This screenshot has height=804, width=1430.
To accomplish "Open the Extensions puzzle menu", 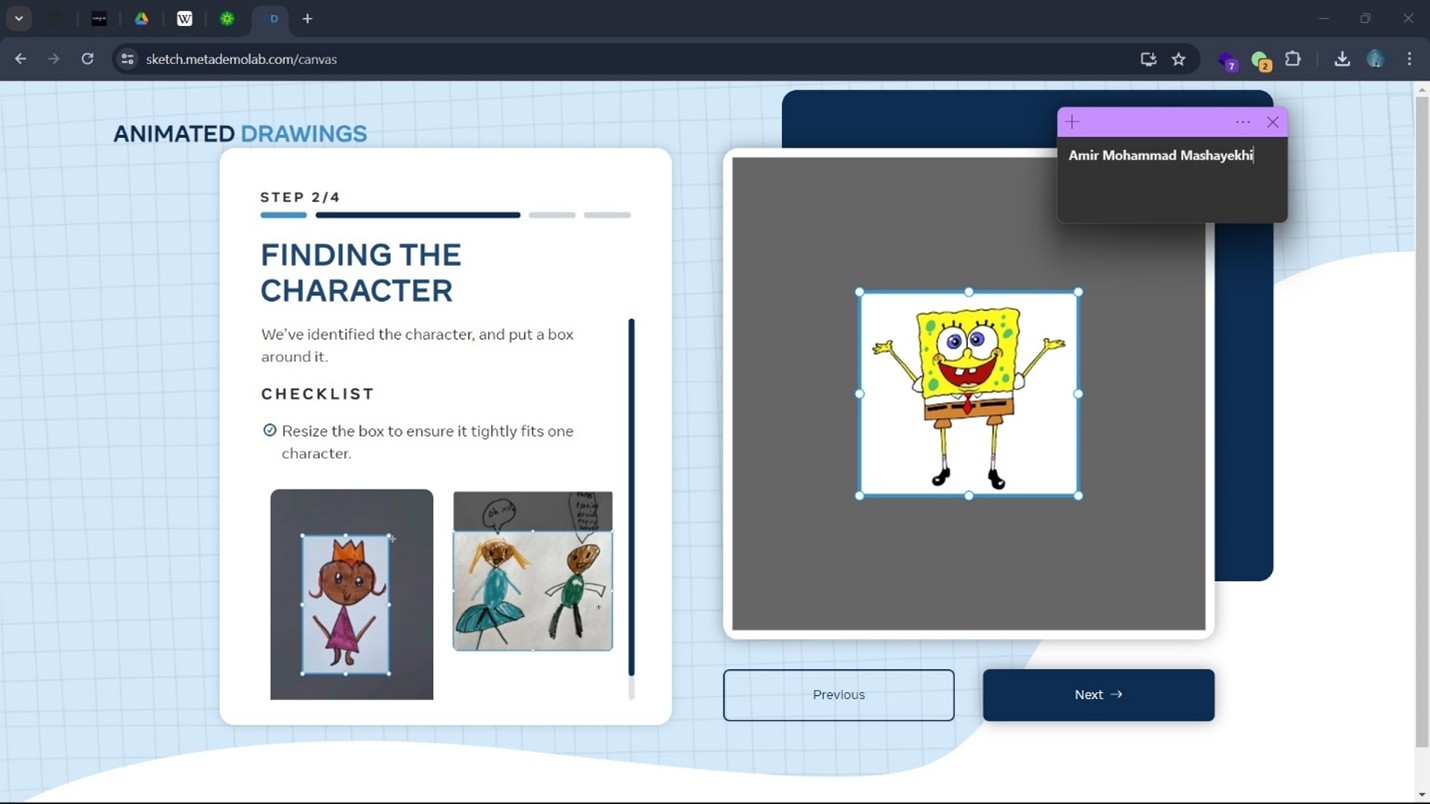I will tap(1293, 59).
